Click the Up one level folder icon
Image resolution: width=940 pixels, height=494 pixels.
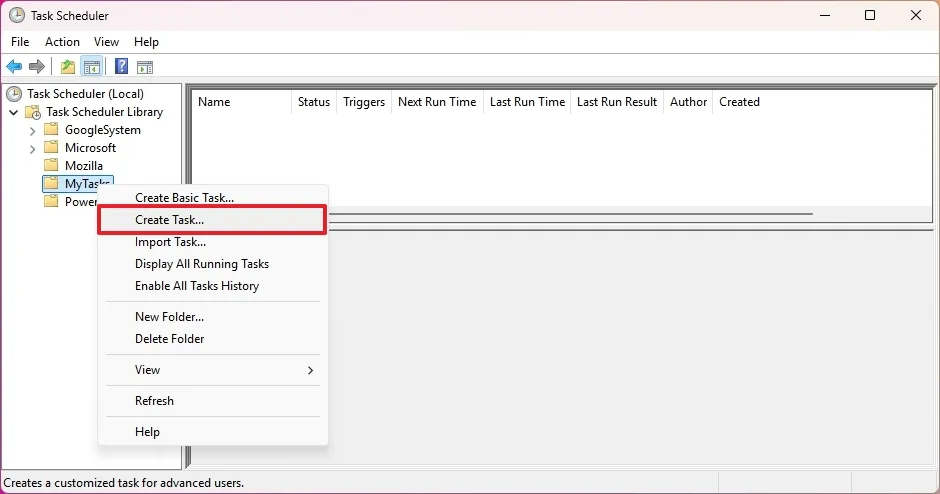tap(67, 67)
